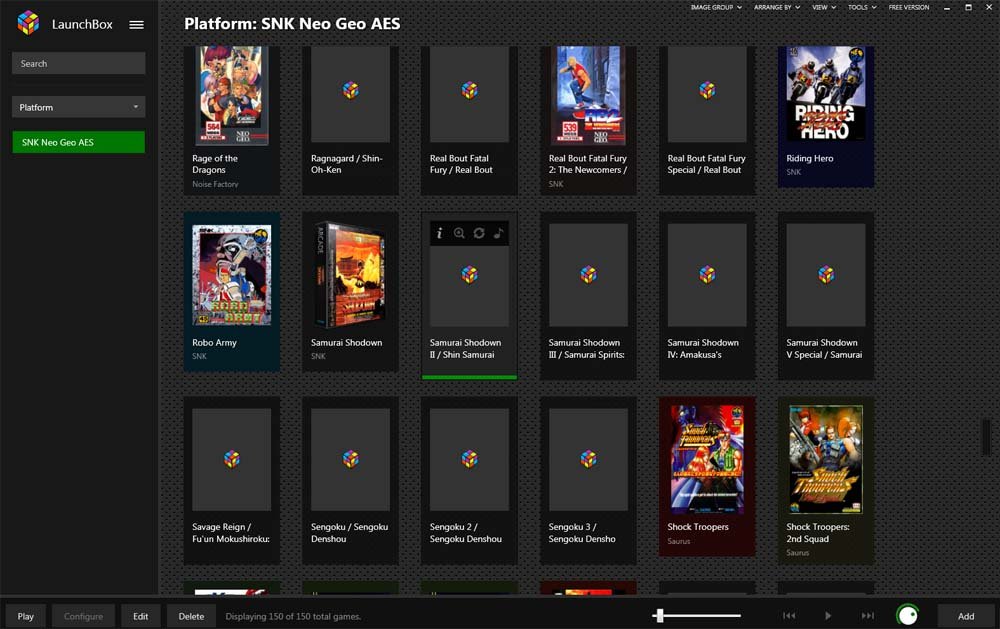Select the Rage of the Dragons cover art

[x=232, y=95]
